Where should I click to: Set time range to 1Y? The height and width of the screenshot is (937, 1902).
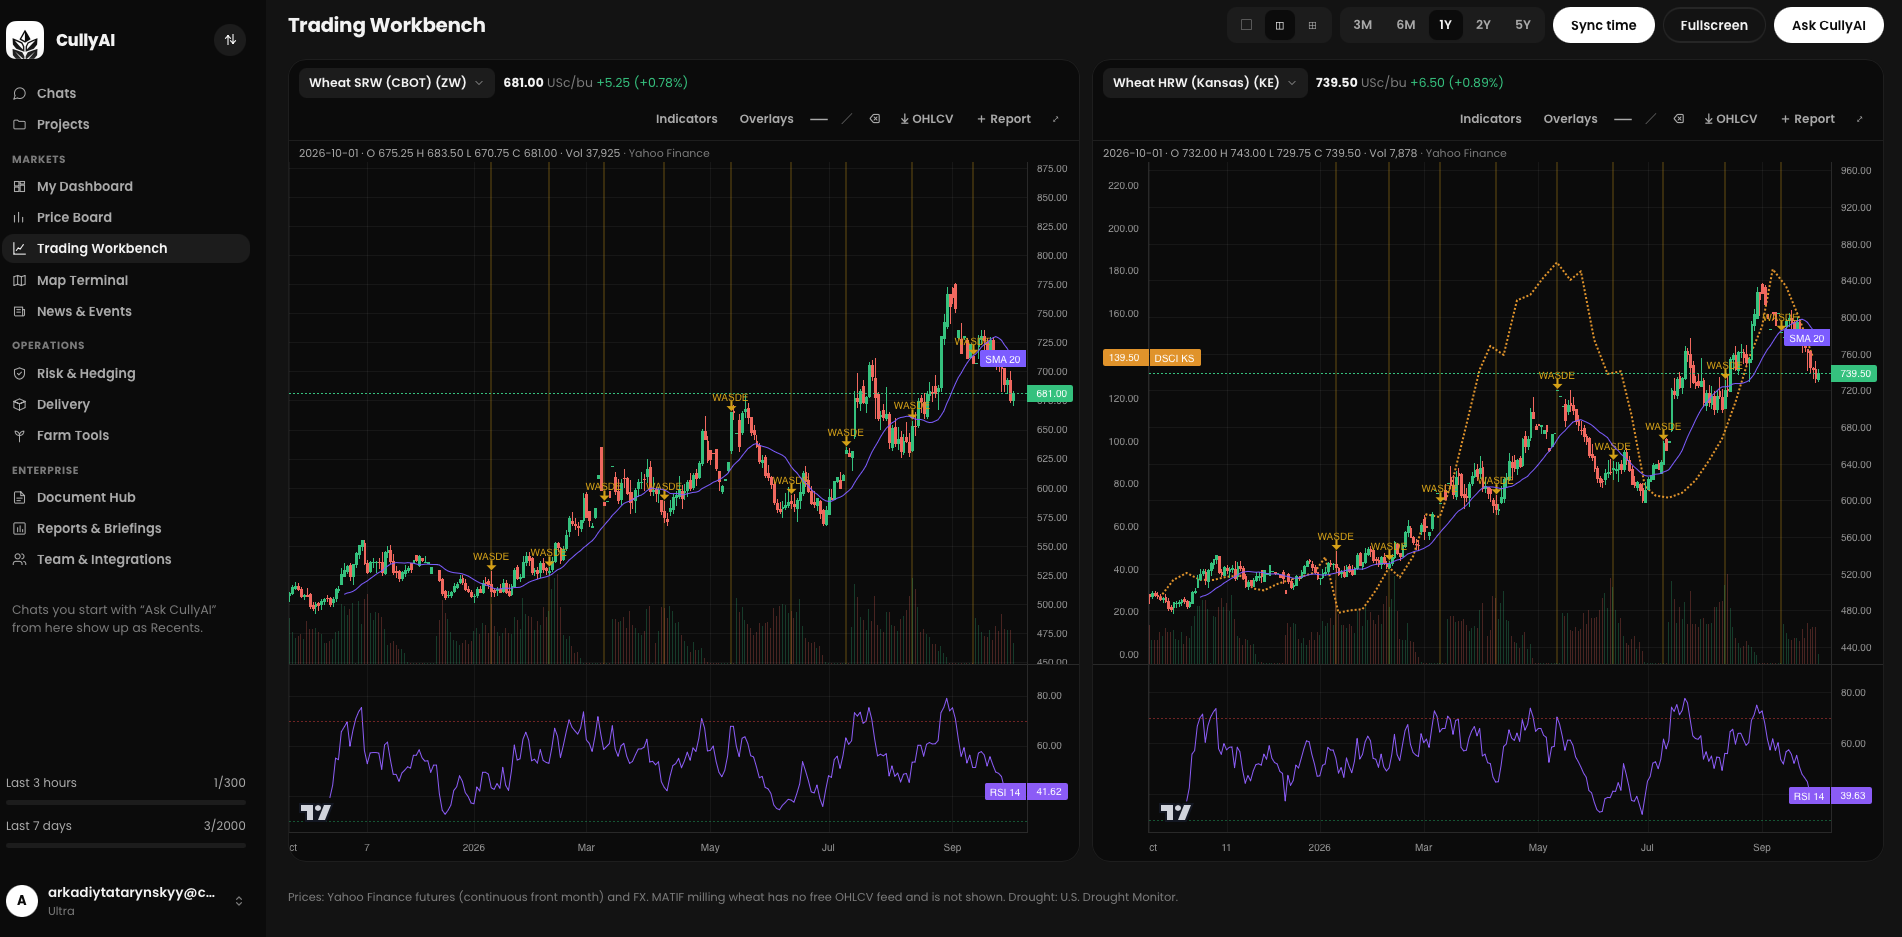(1445, 25)
